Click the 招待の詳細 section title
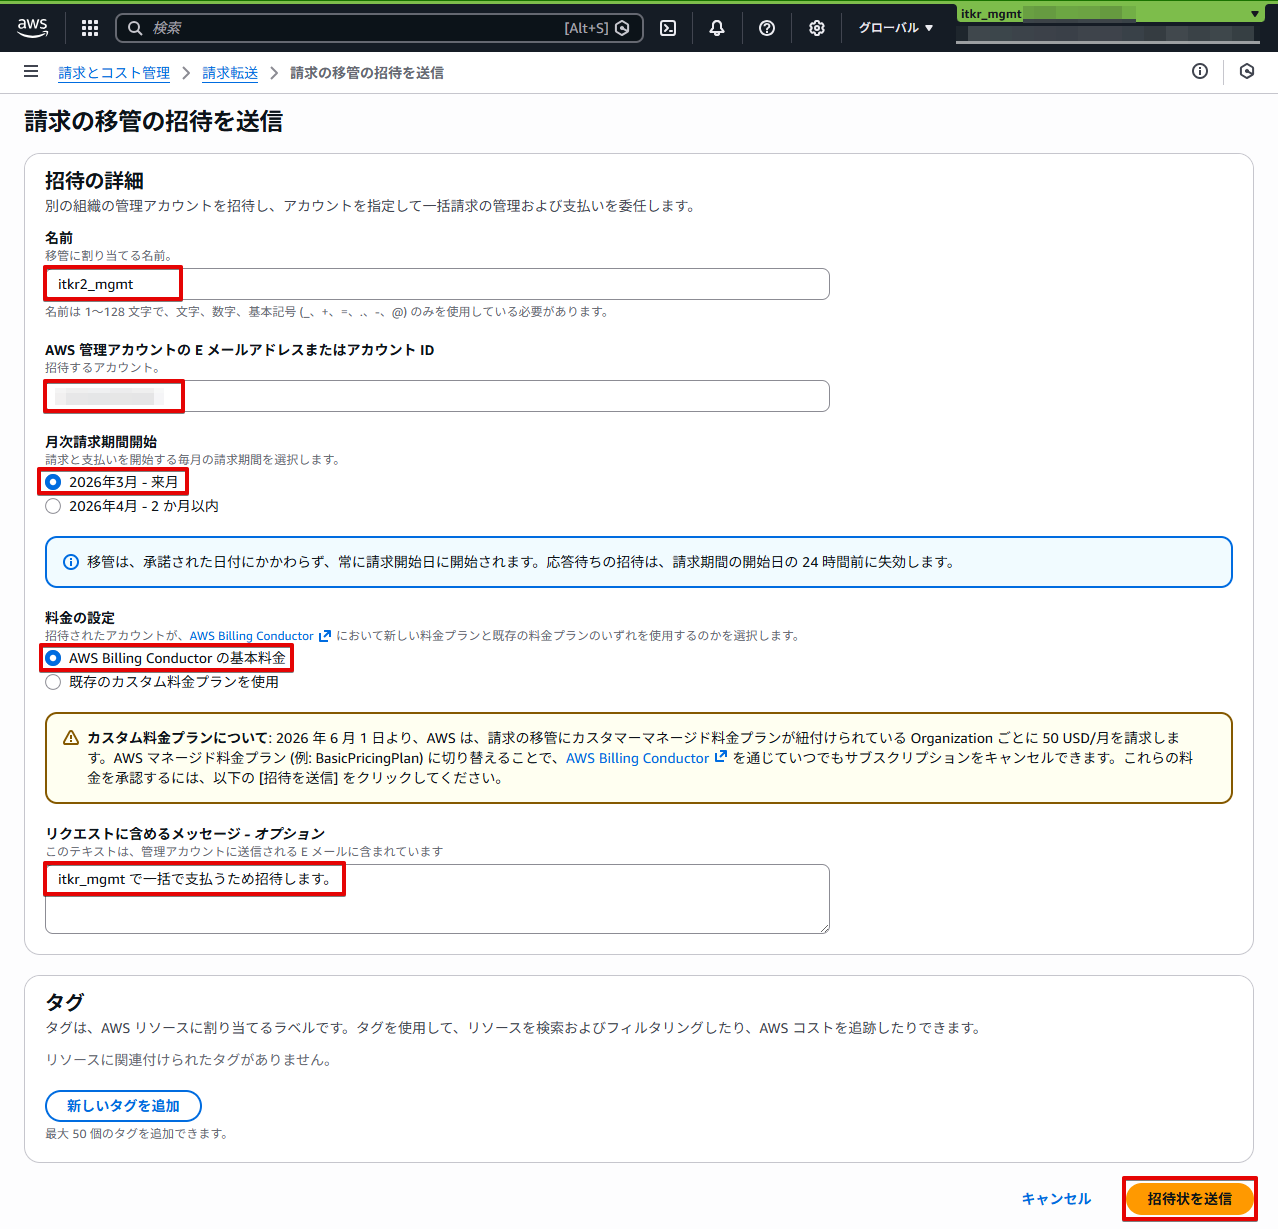 coord(94,181)
